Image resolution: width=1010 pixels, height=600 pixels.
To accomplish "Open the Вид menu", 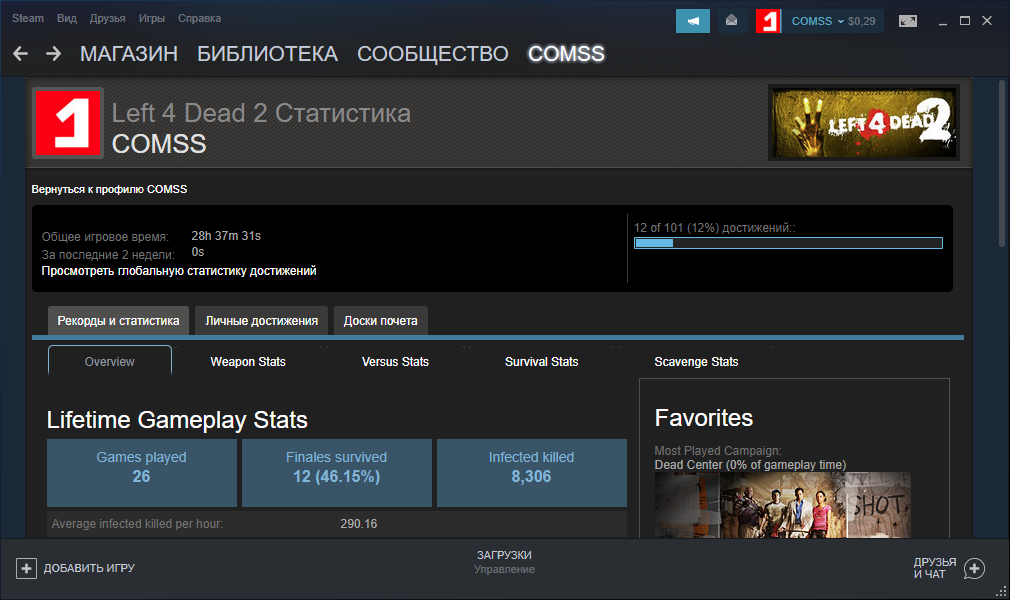I will (x=67, y=18).
